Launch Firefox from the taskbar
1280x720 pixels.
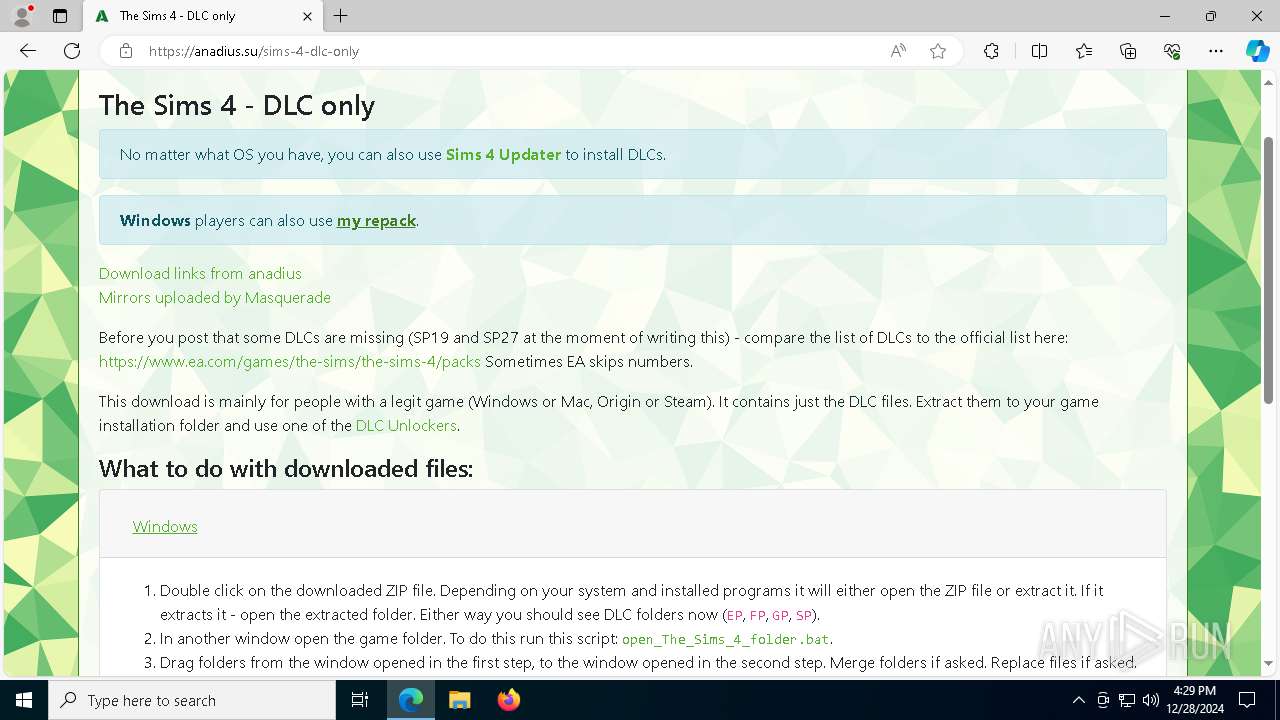pyautogui.click(x=509, y=700)
